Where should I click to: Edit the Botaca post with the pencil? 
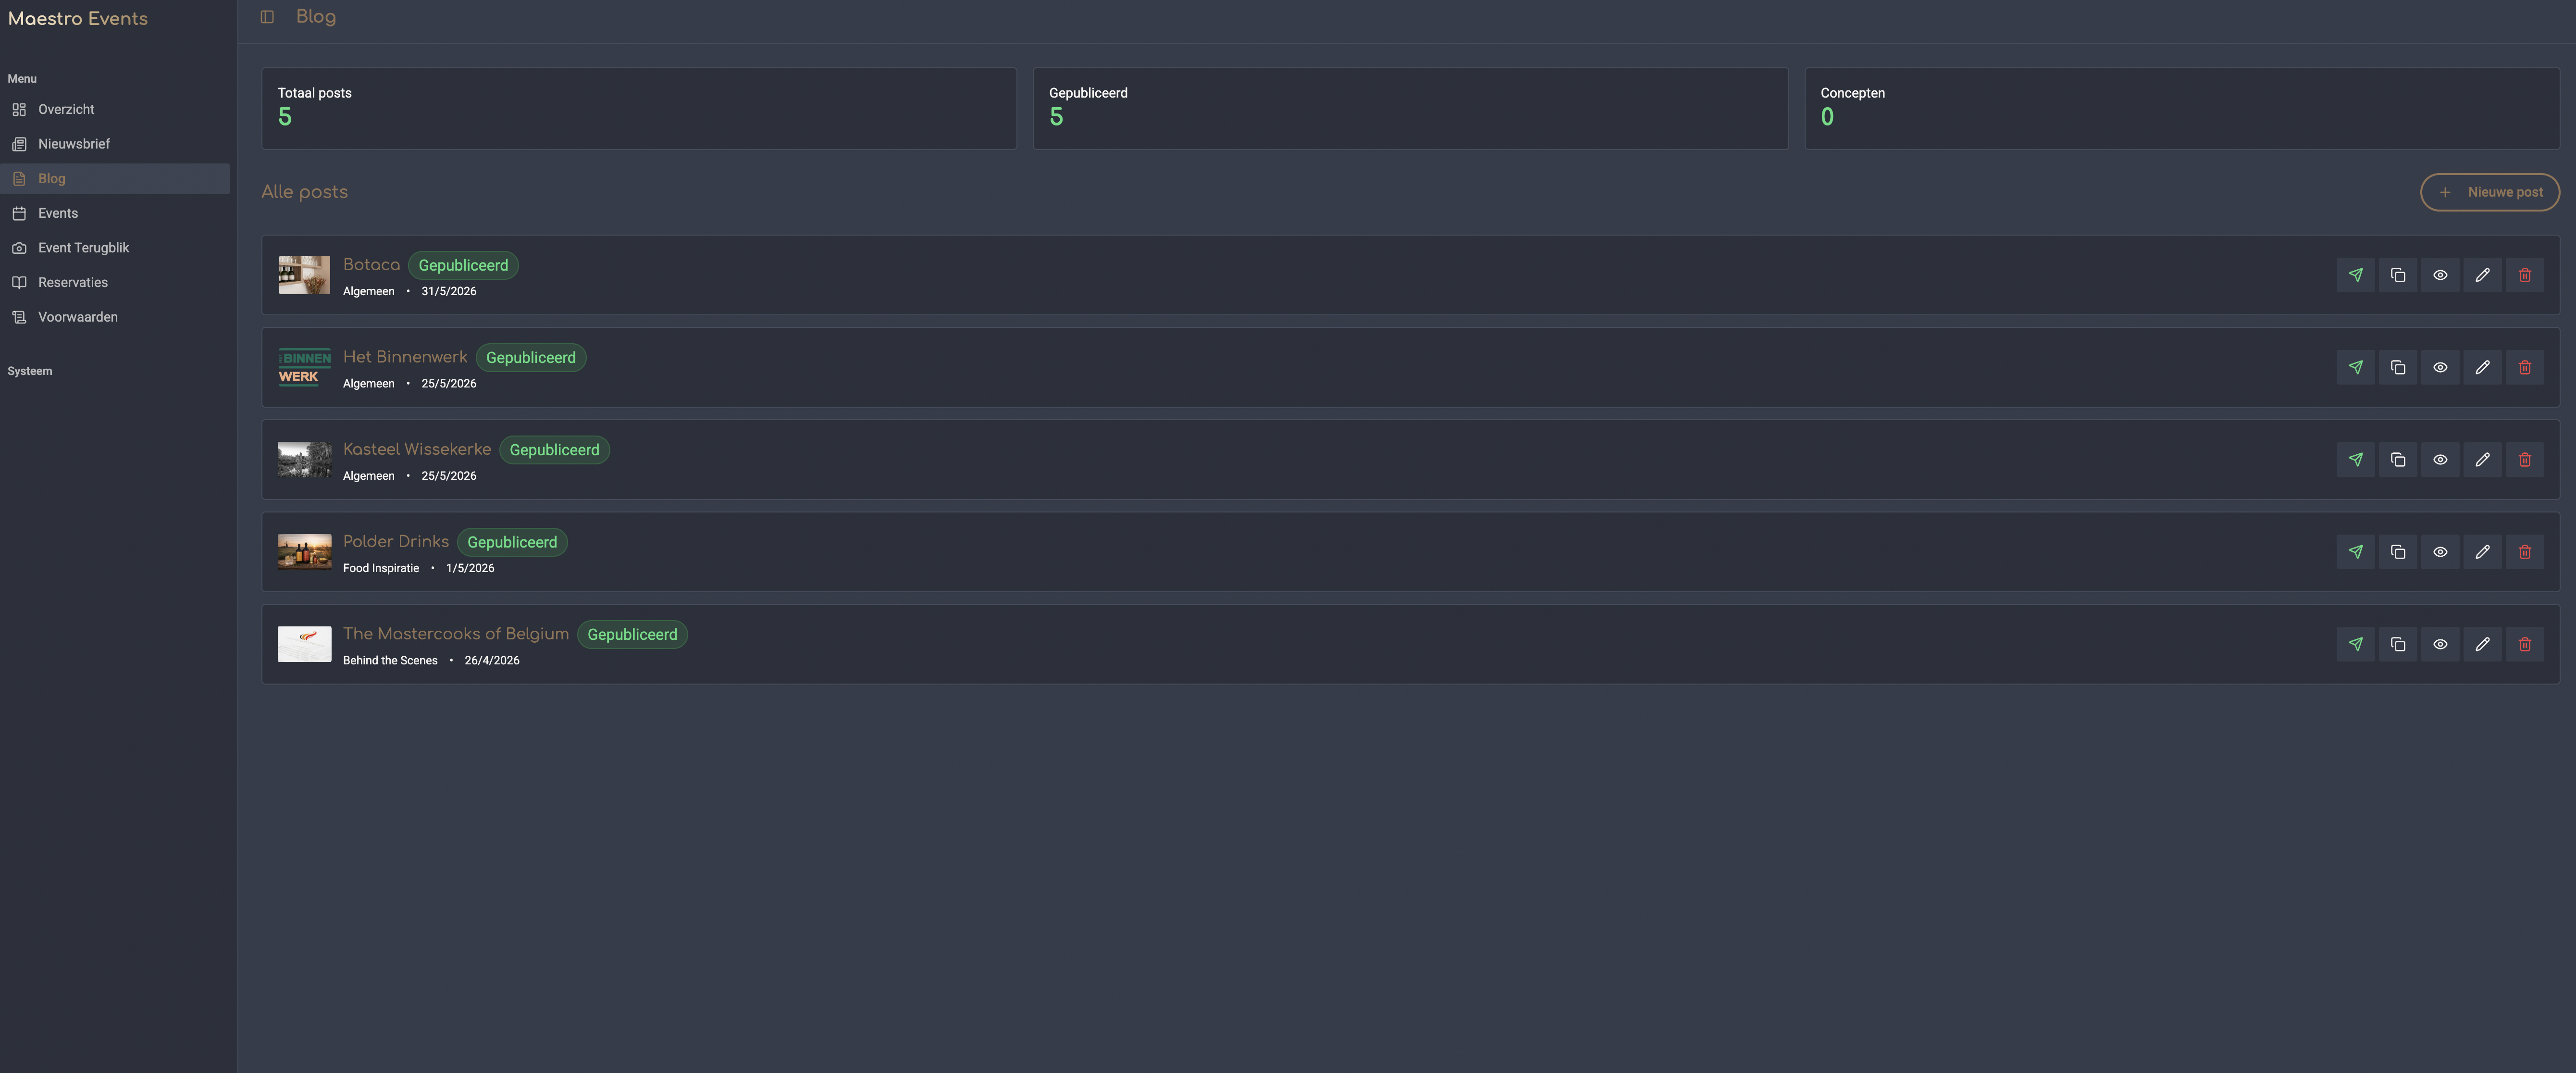click(2482, 275)
